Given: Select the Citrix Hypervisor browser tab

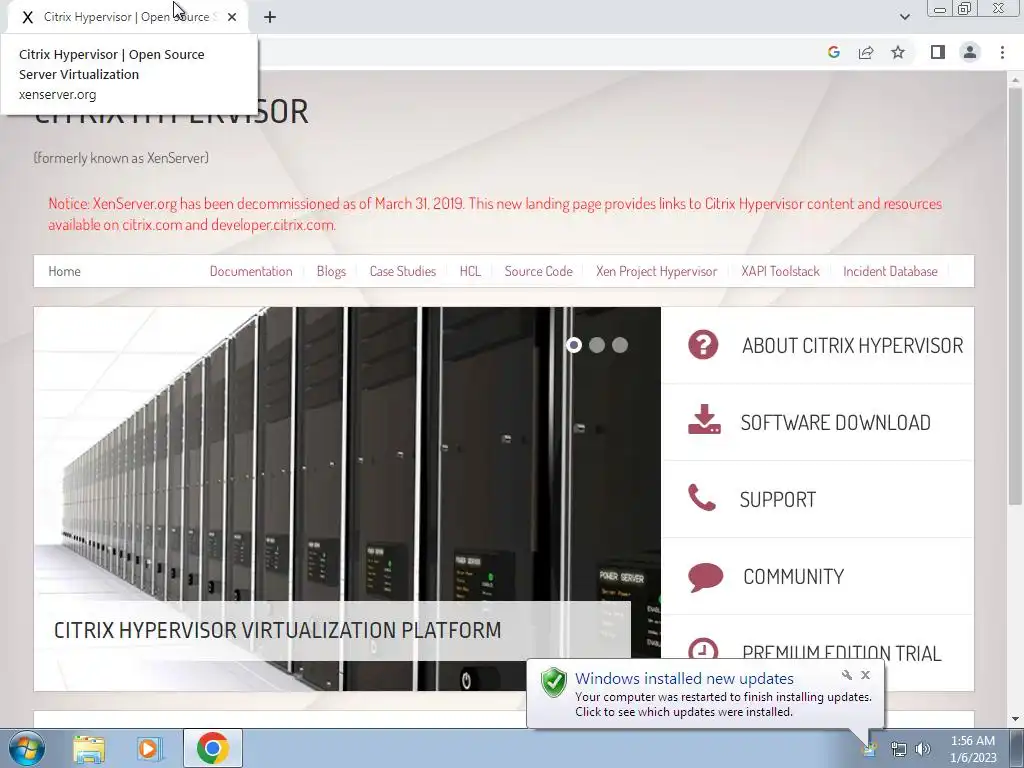Looking at the screenshot, I should click(x=127, y=17).
